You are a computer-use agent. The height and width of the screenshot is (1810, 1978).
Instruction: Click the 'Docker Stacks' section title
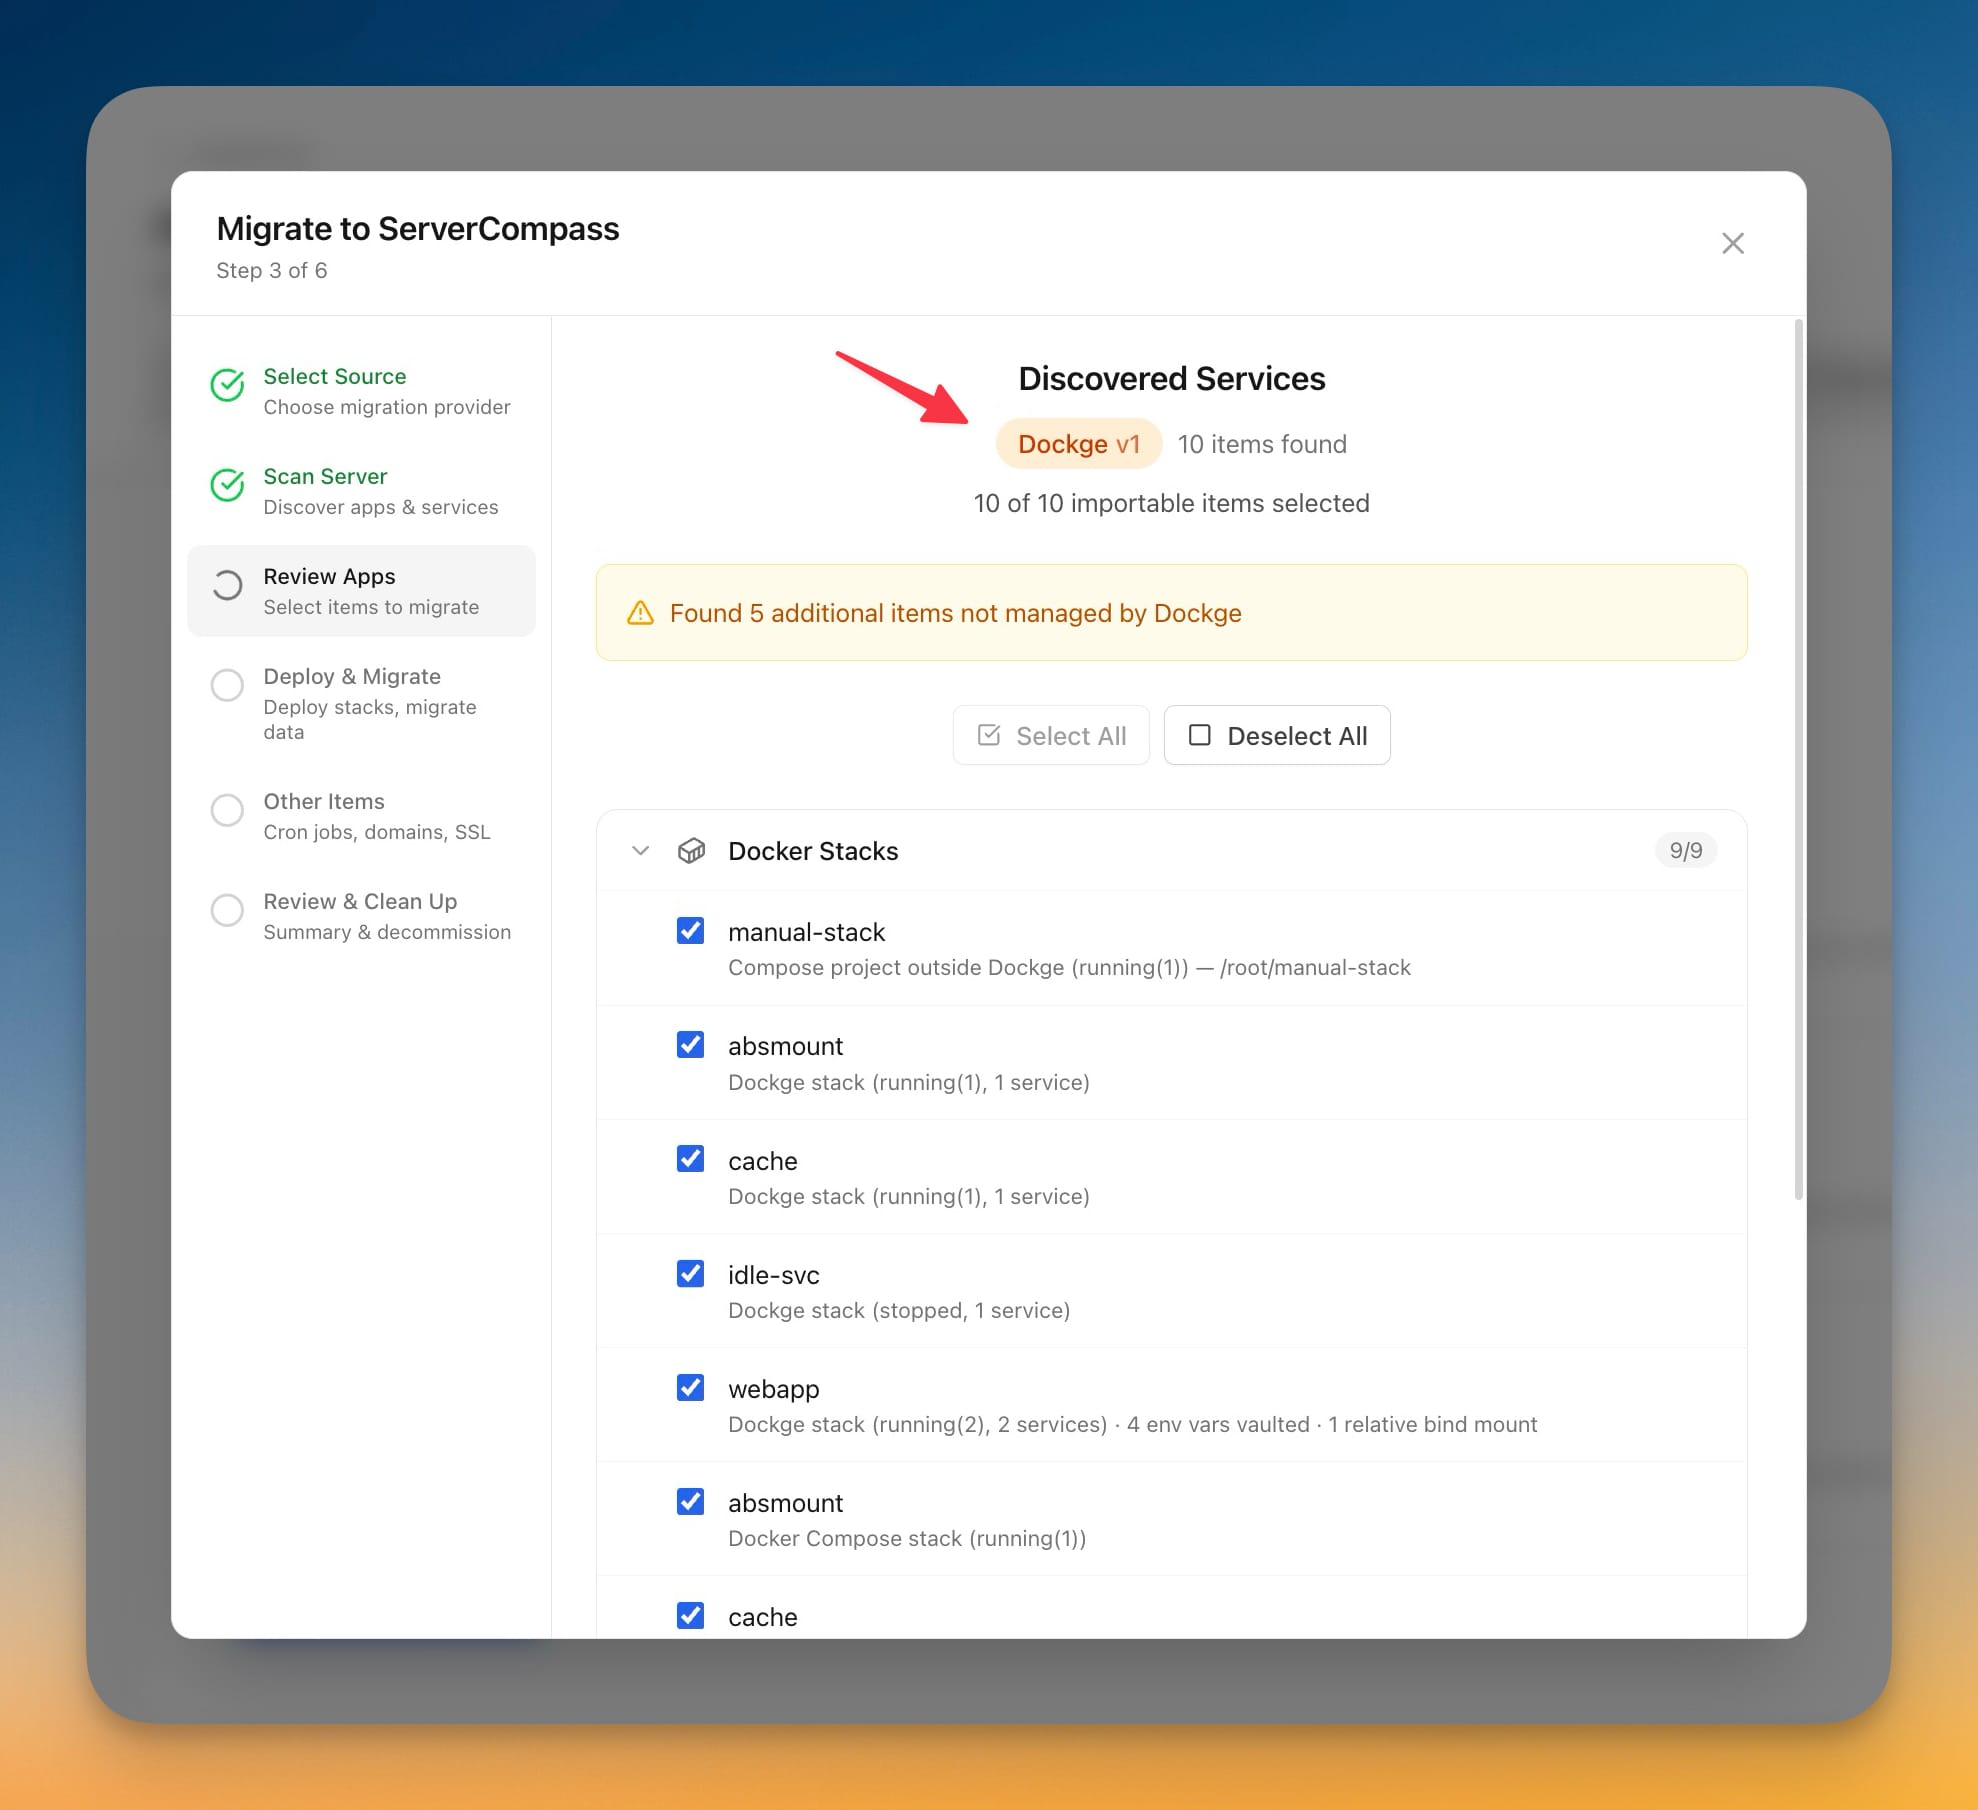coord(813,851)
